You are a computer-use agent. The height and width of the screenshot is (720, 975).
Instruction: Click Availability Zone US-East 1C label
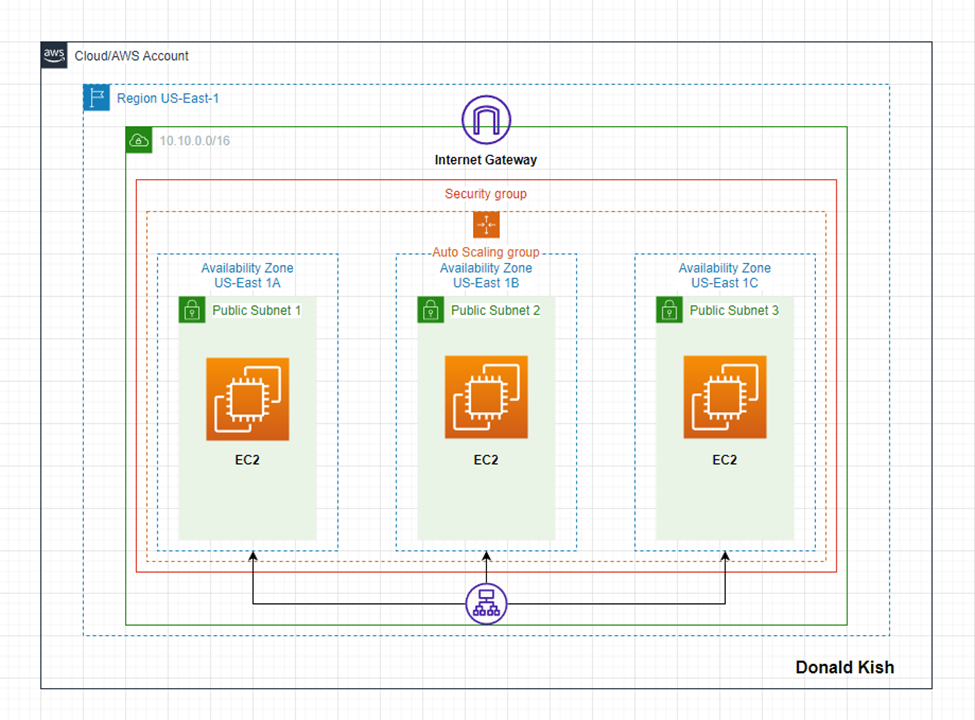725,275
